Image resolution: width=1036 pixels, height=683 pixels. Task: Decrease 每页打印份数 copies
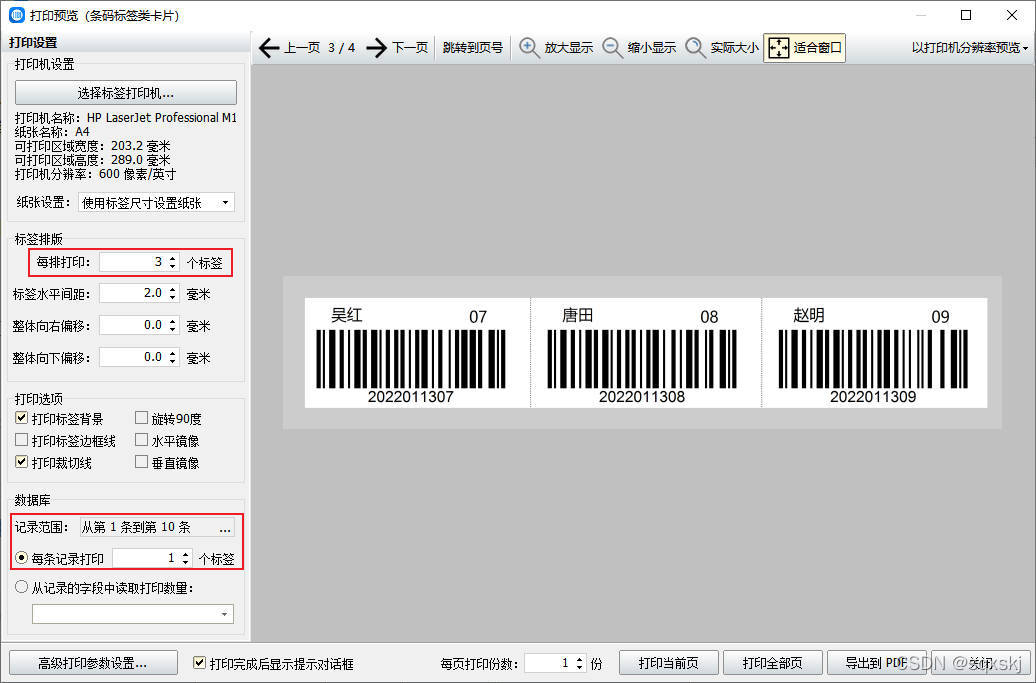(579, 667)
